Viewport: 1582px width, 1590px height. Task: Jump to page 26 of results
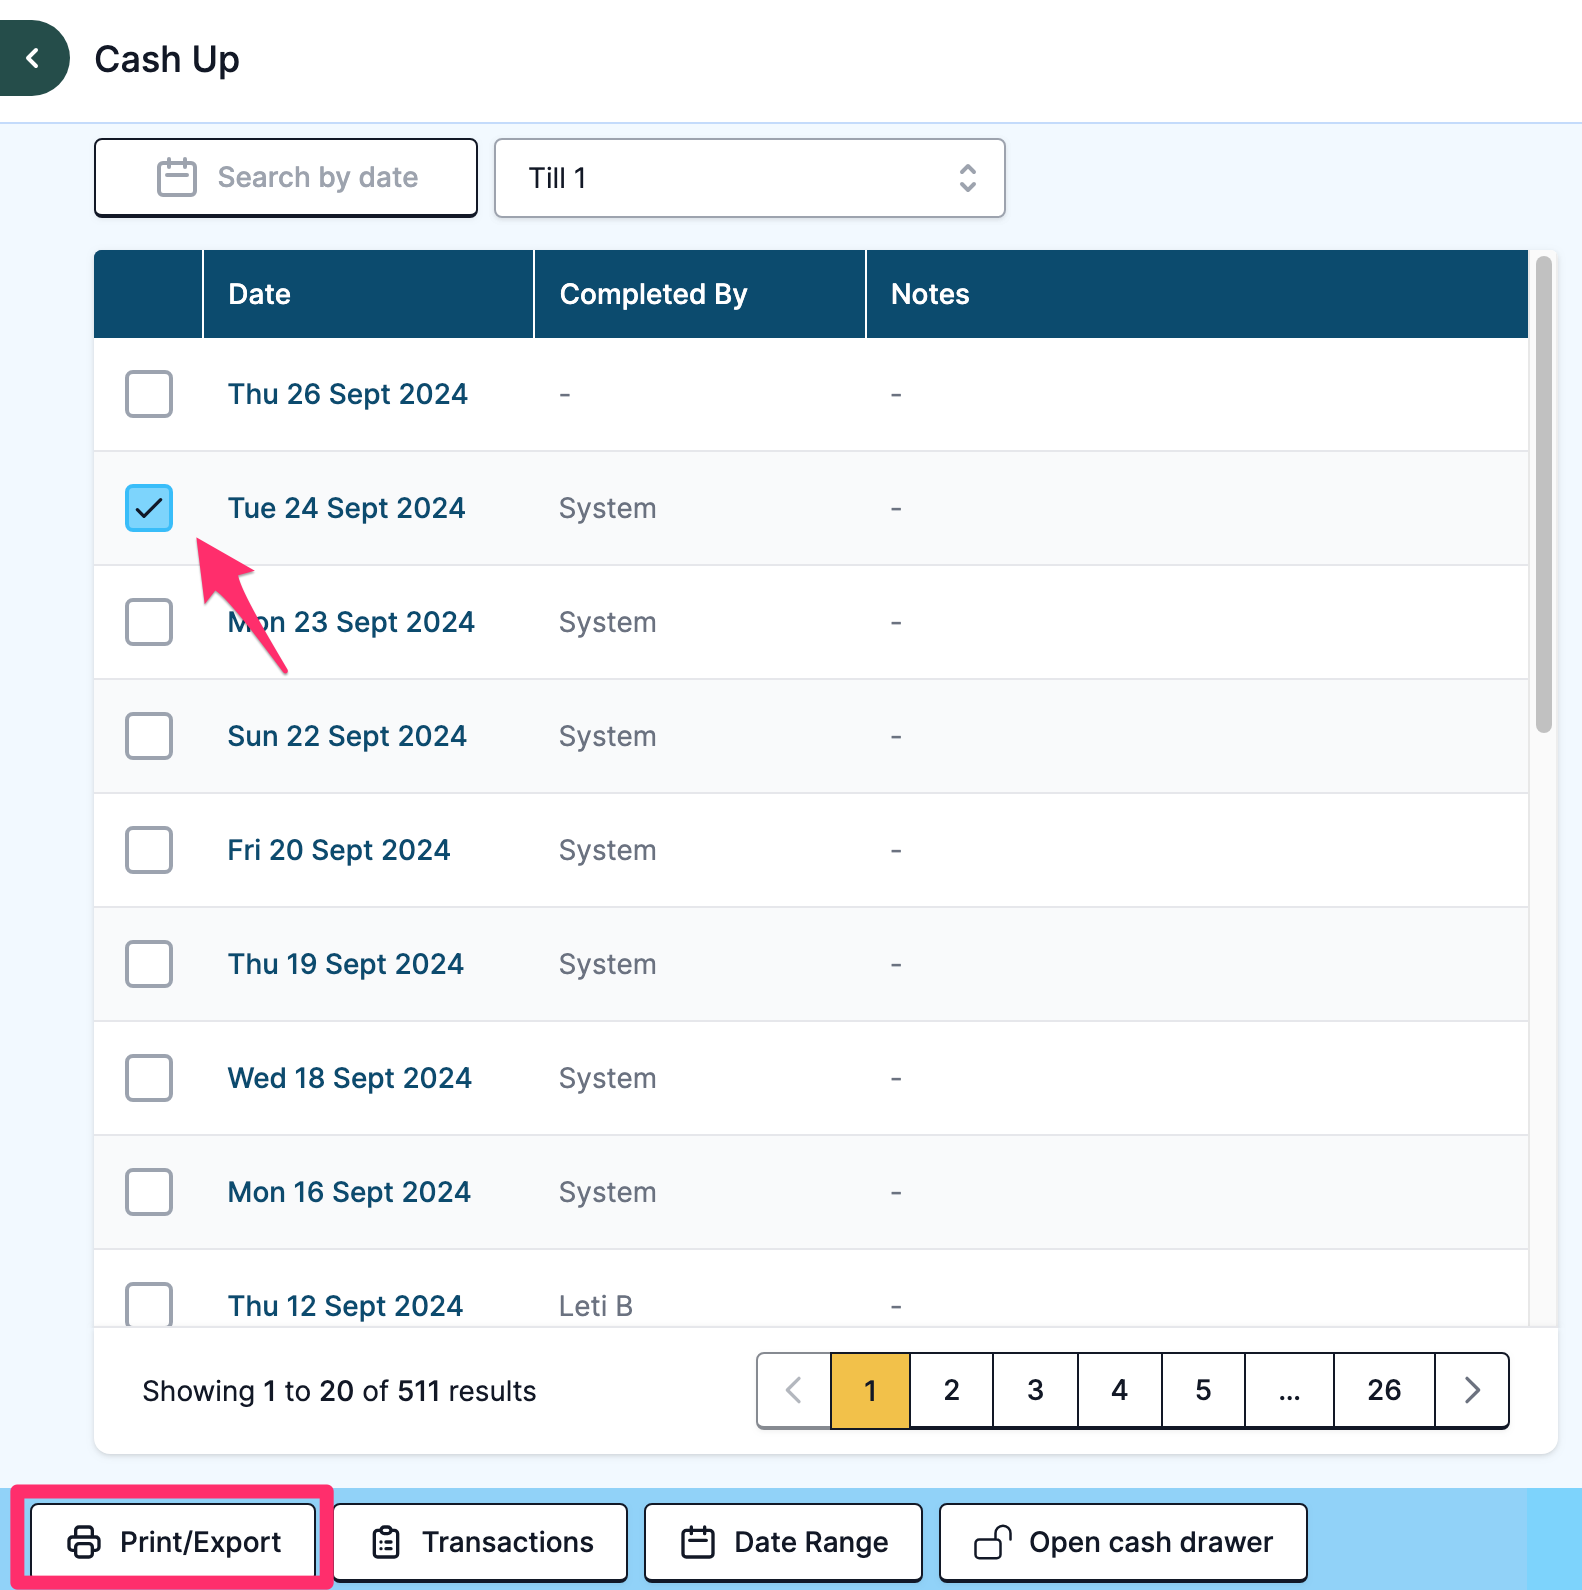(x=1384, y=1390)
